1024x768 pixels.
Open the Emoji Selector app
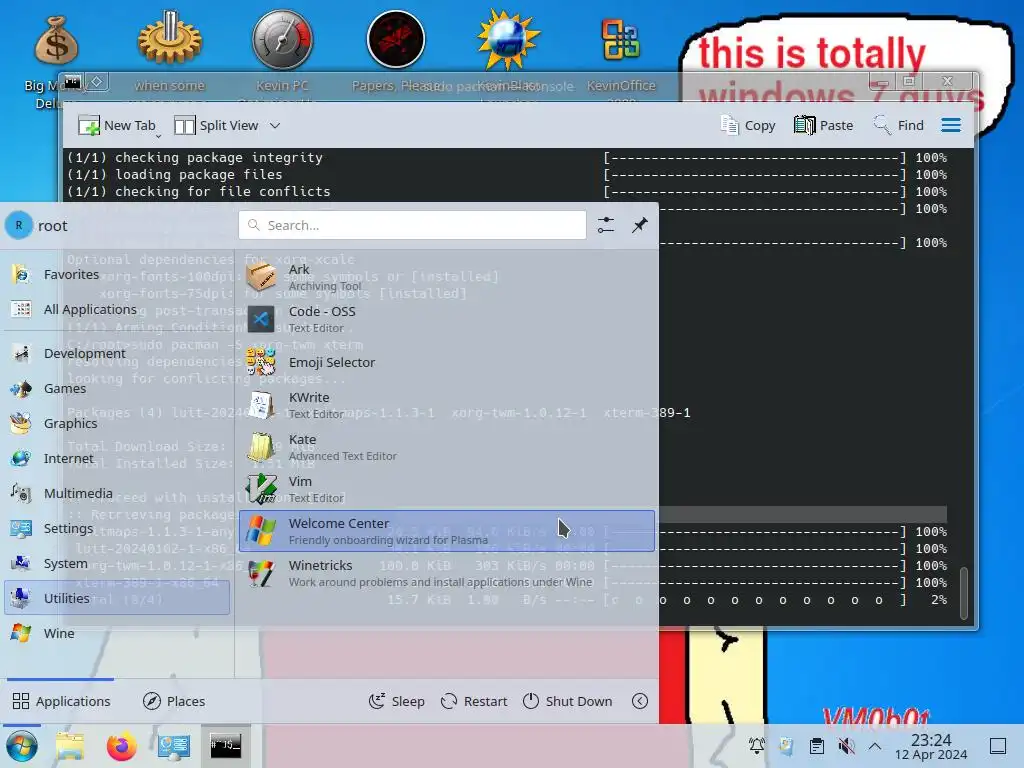tap(447, 362)
